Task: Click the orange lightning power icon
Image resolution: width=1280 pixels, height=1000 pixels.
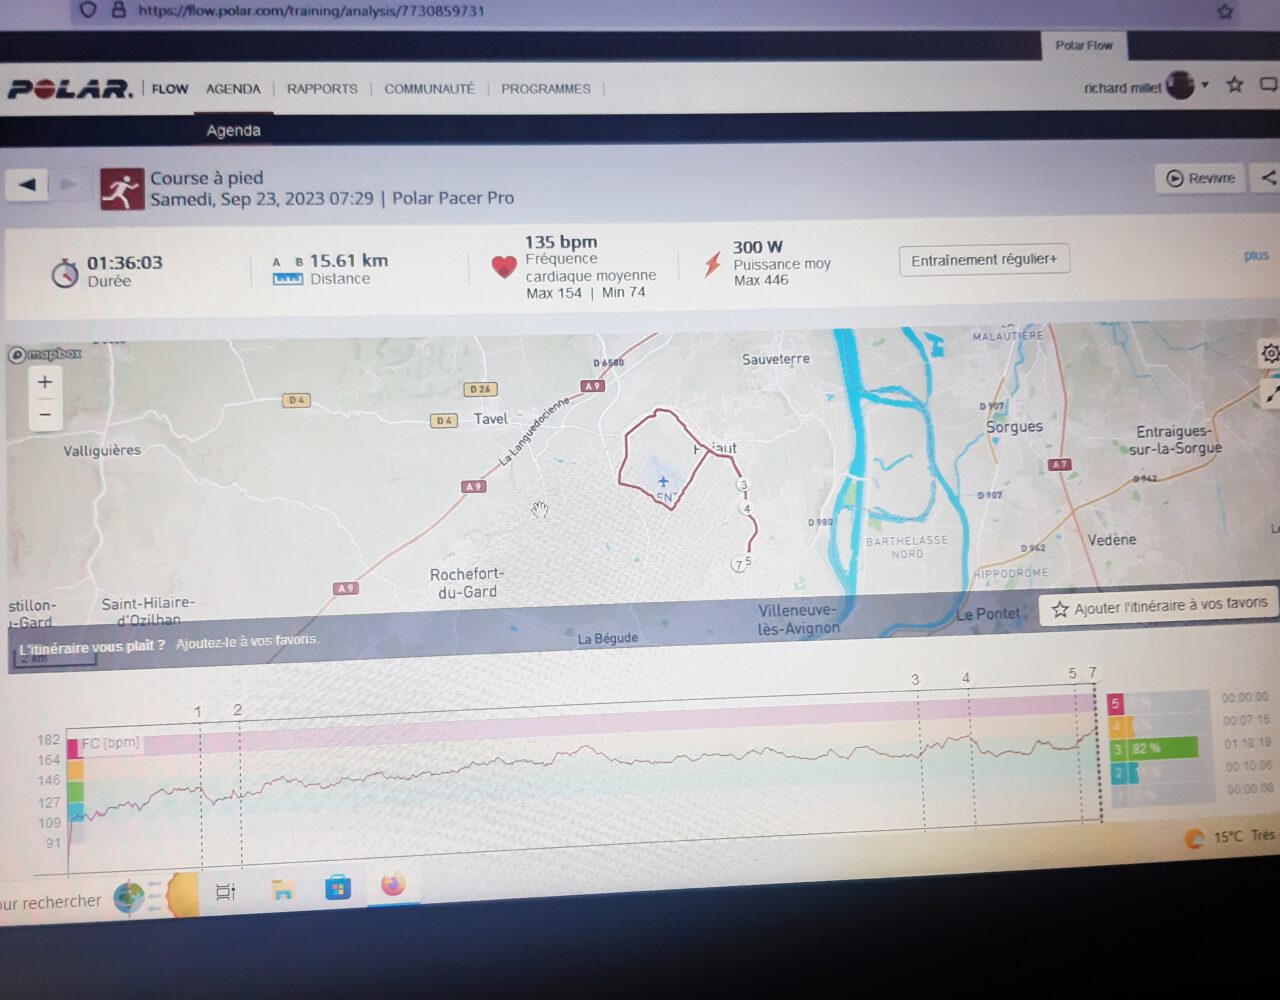Action: click(712, 264)
